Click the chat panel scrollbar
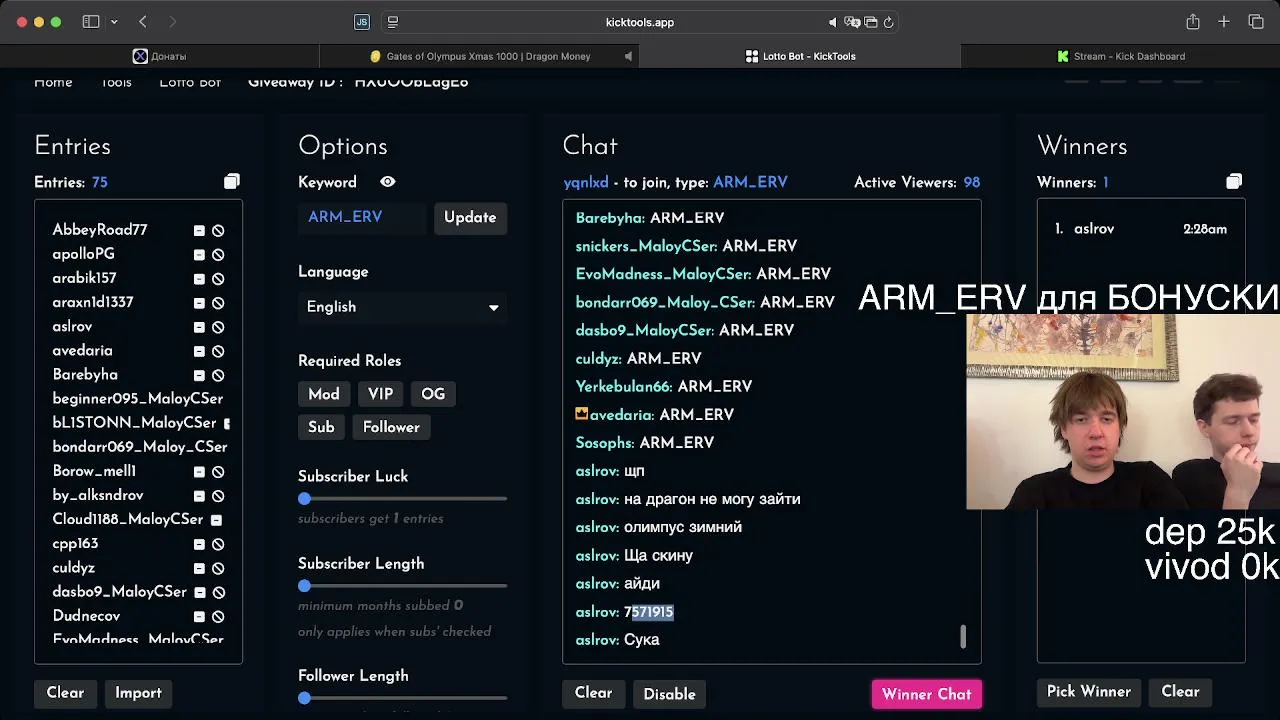 (963, 636)
